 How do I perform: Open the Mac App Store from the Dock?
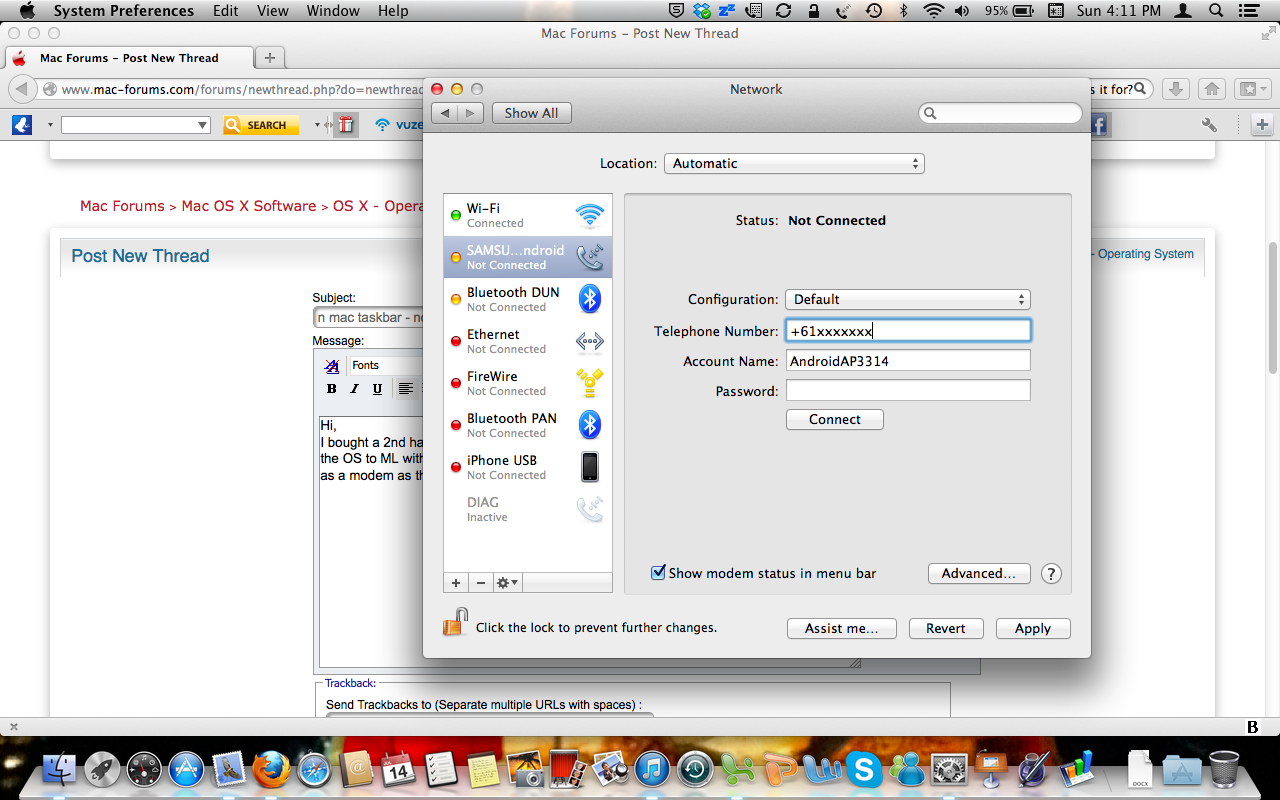coord(186,769)
